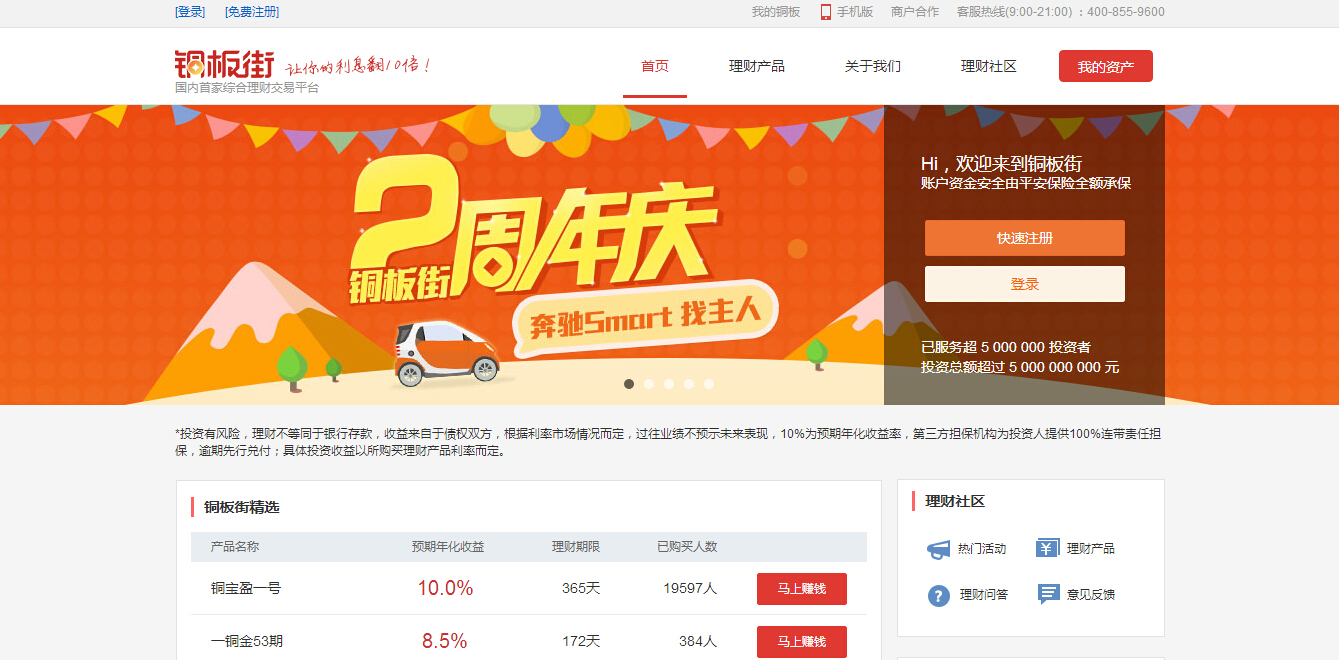Select the second carousel indicator dot
This screenshot has height=660, width=1339.
[649, 384]
